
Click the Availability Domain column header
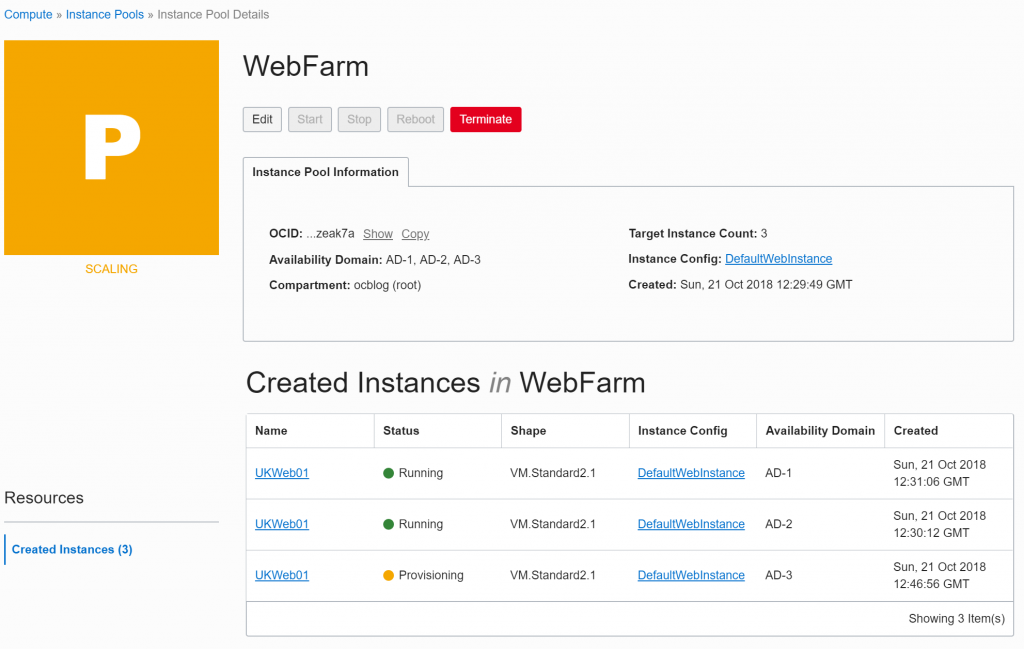click(820, 431)
